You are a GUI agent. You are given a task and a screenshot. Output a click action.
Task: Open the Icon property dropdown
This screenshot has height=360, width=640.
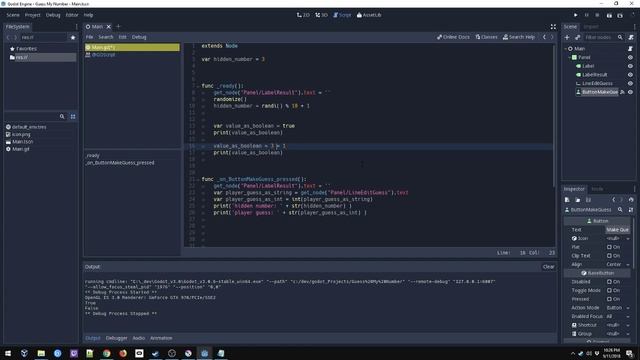pos(618,238)
